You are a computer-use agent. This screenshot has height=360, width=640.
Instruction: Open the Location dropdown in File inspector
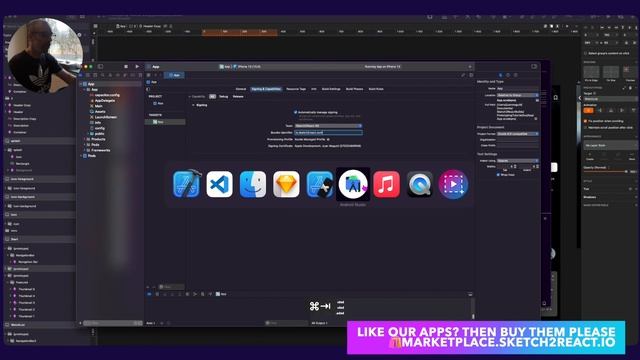[518, 95]
